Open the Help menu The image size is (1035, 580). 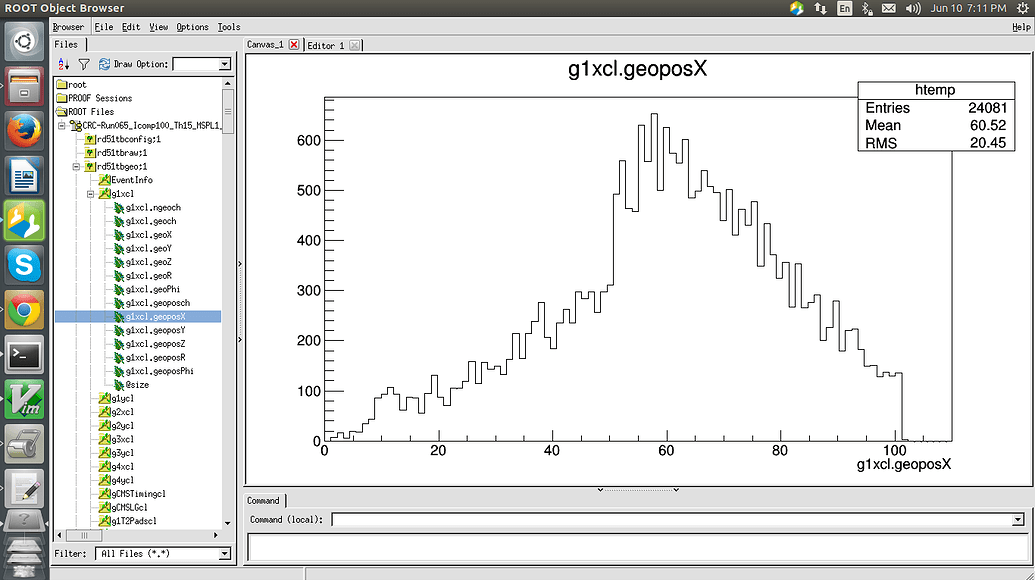[1021, 27]
